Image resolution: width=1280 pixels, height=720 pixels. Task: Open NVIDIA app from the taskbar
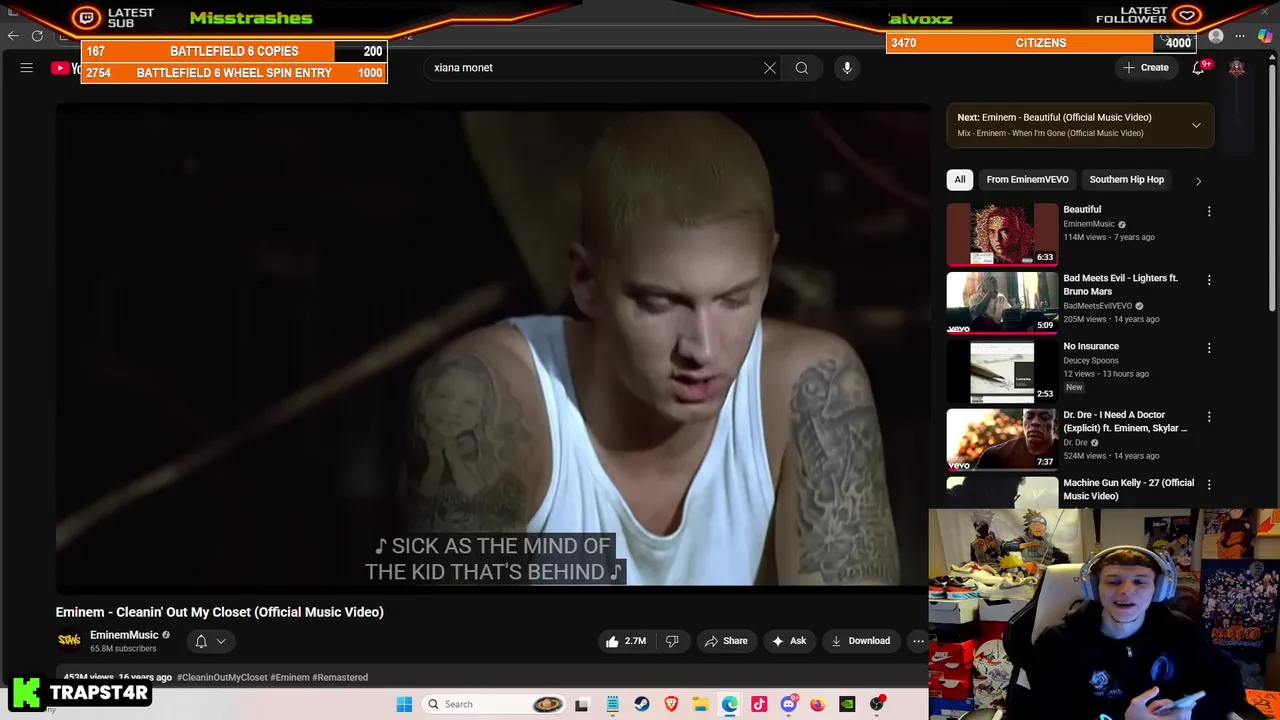[x=847, y=704]
